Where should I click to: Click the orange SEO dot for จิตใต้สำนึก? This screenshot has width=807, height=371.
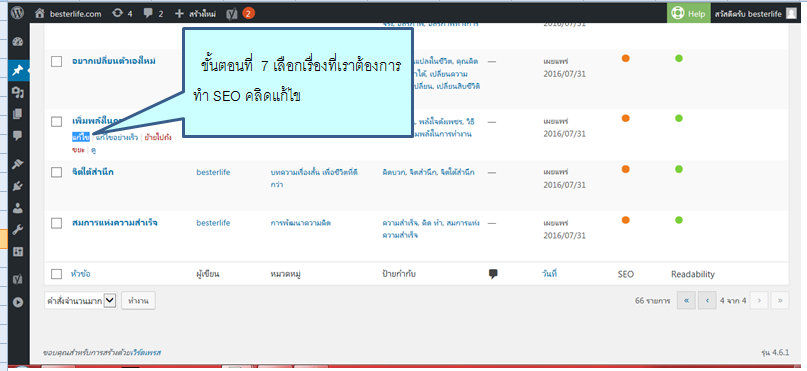[625, 169]
